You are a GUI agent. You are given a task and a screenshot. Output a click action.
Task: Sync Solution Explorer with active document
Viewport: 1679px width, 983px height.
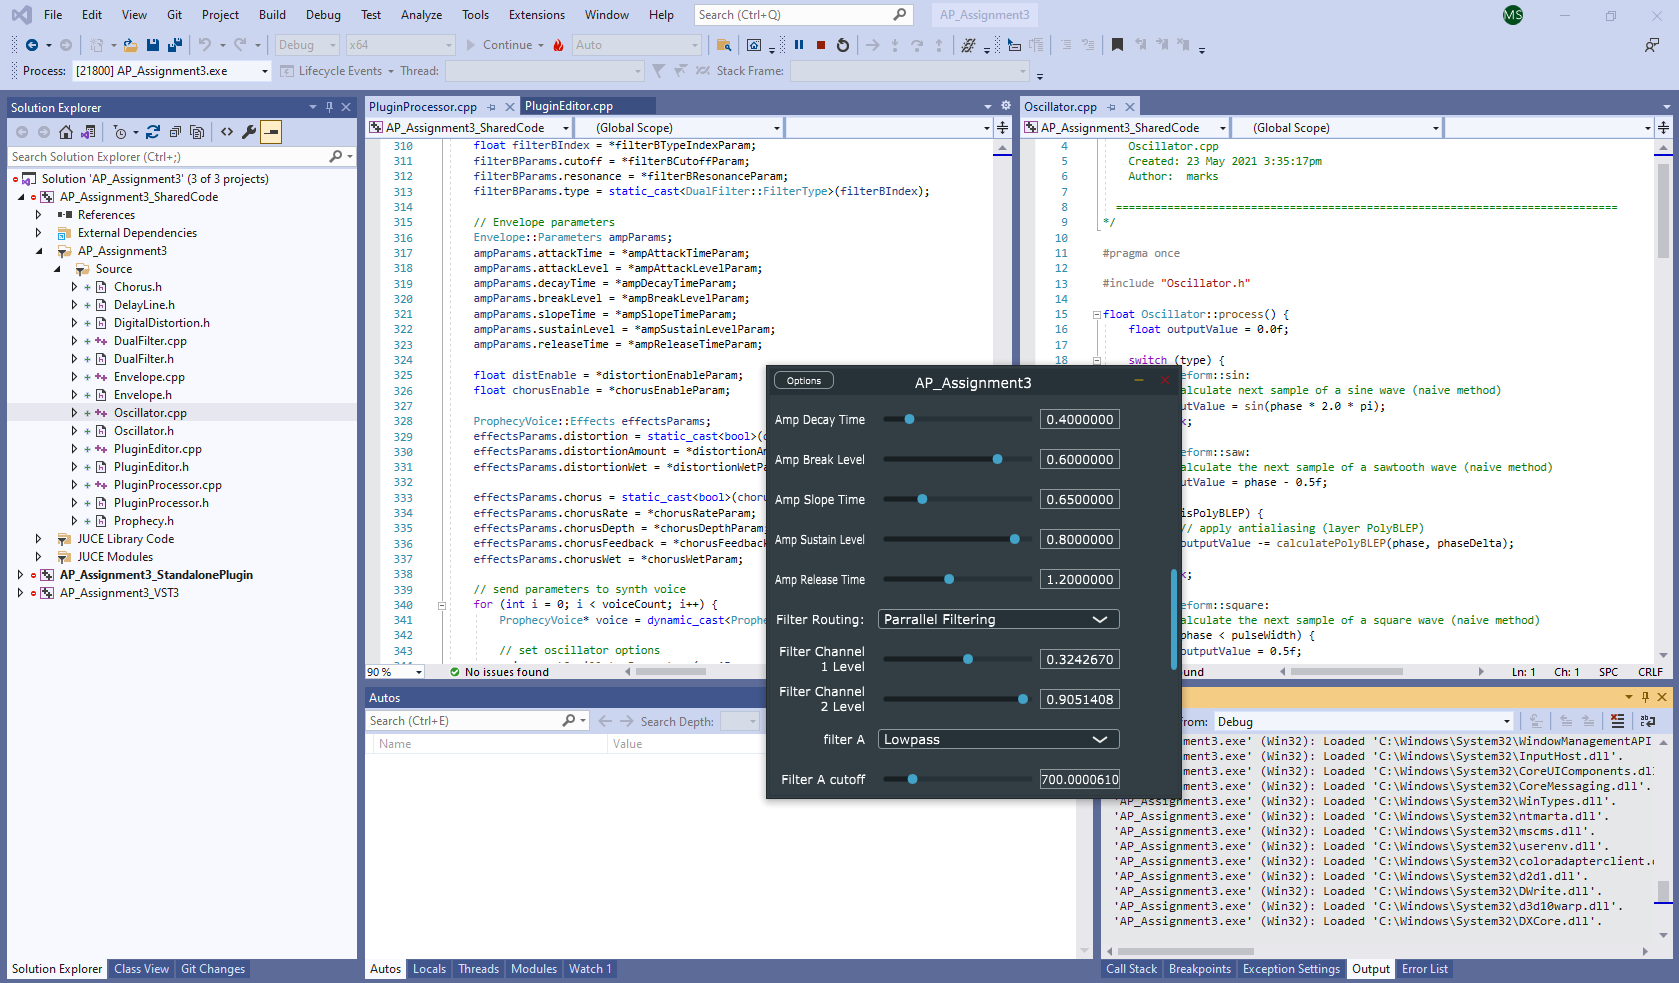click(153, 132)
